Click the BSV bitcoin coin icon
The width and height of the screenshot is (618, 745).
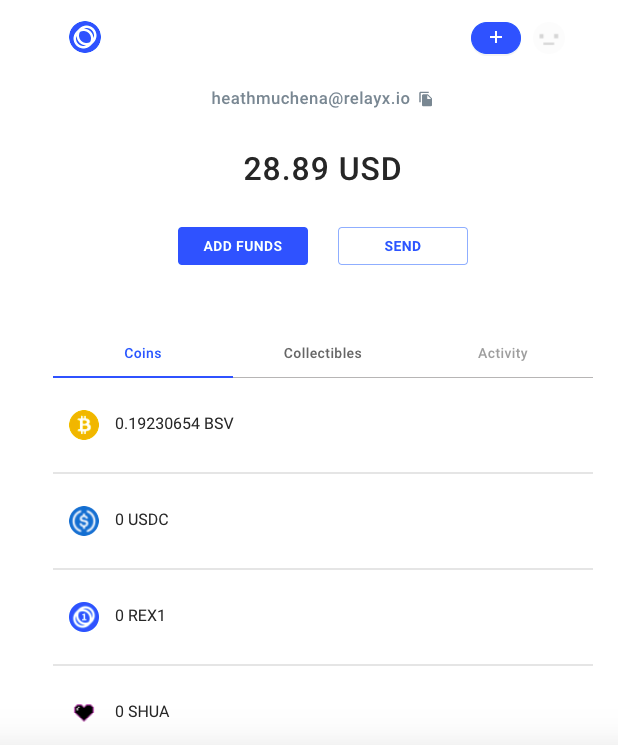pyautogui.click(x=84, y=425)
